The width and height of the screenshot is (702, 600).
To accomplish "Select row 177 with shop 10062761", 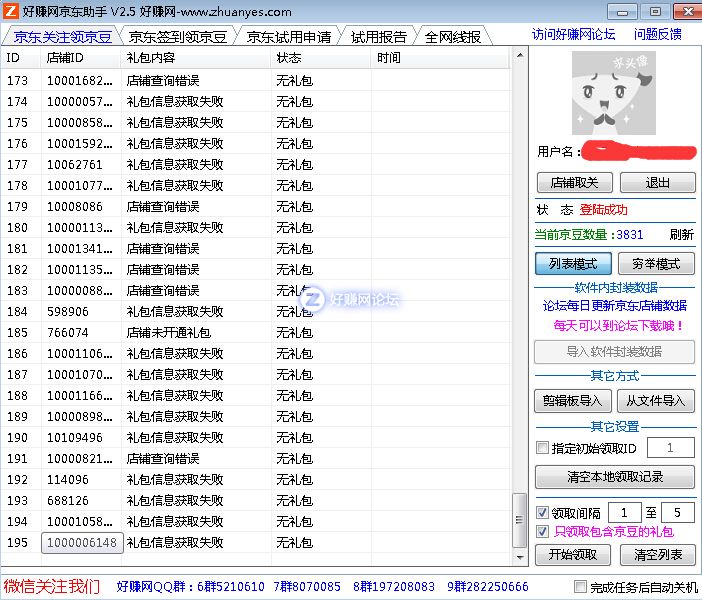I will (x=255, y=164).
